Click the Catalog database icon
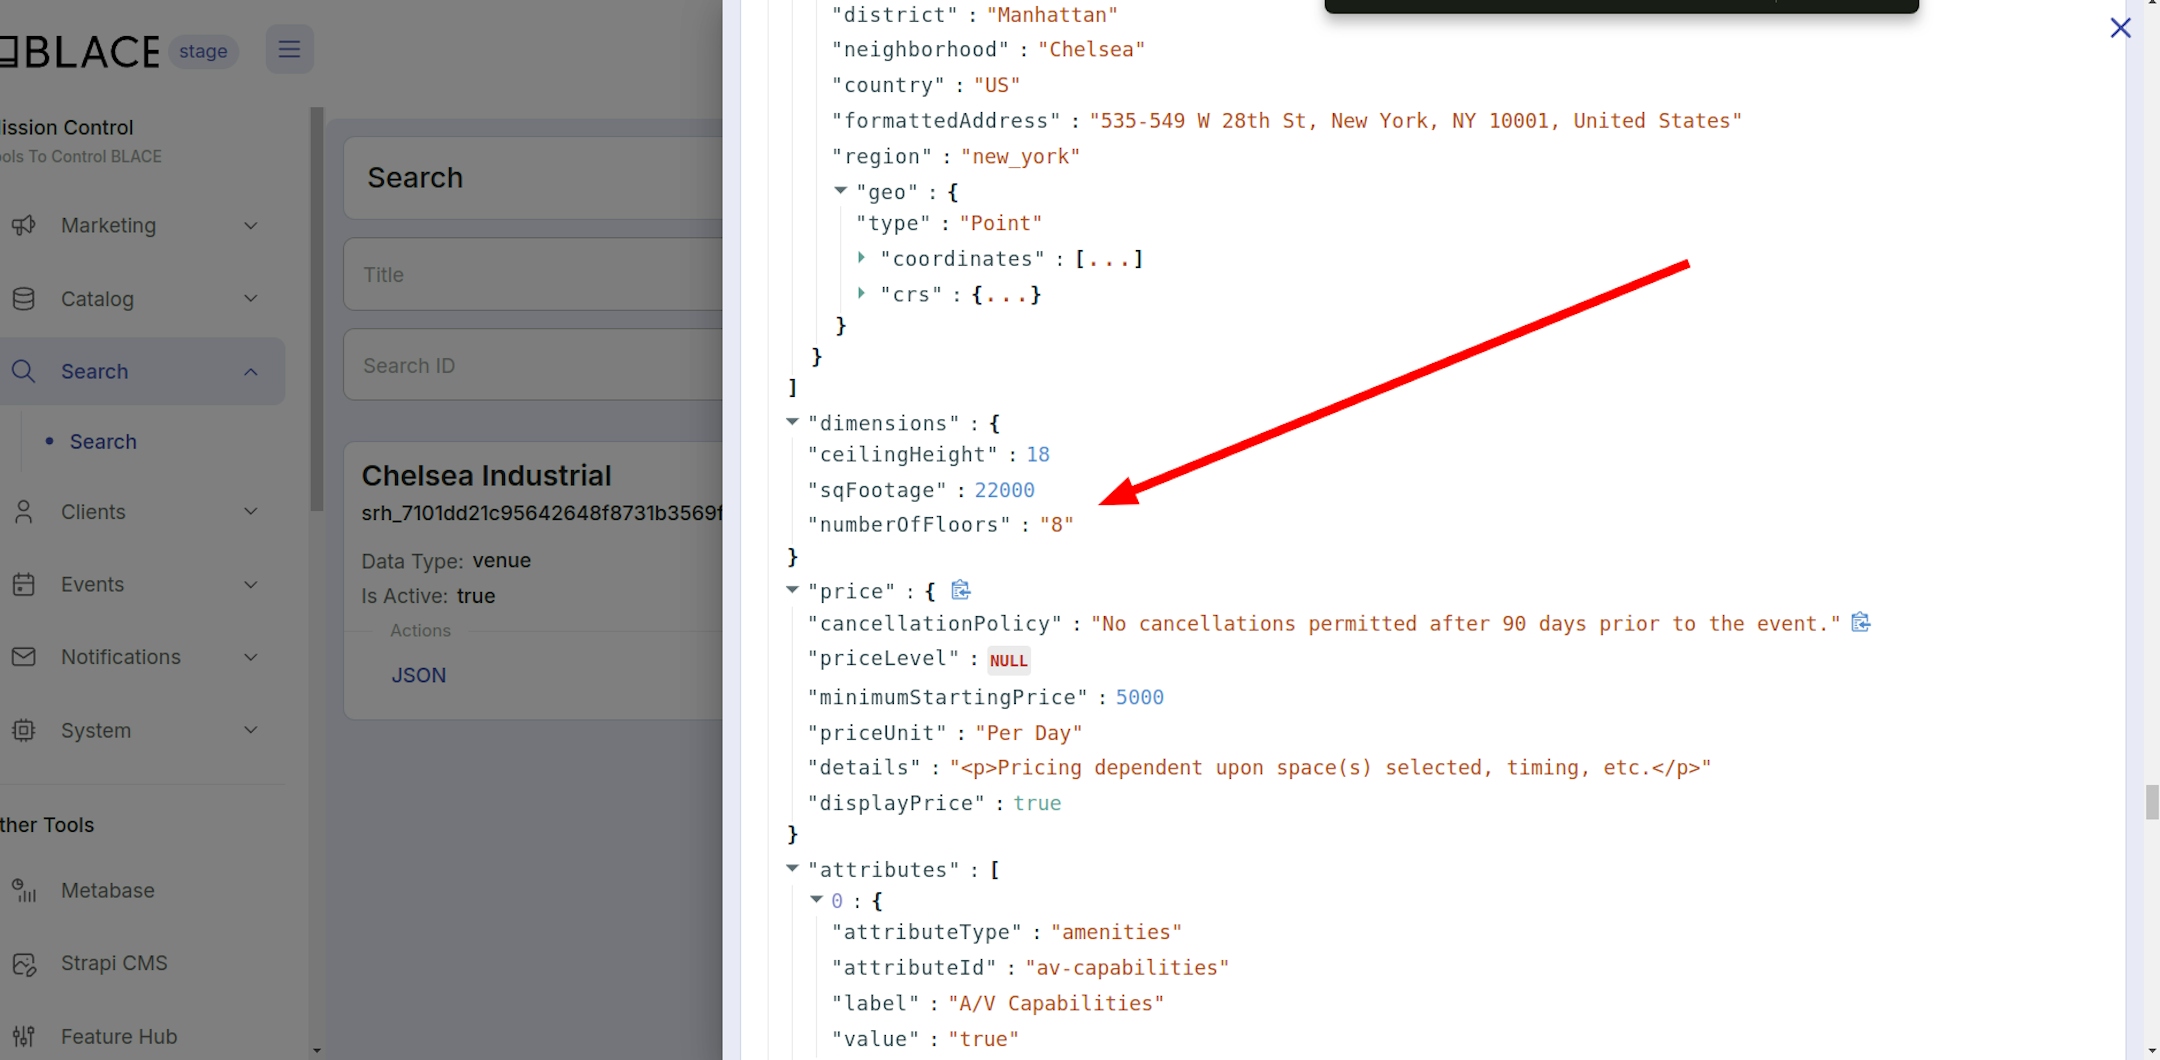 (x=24, y=299)
